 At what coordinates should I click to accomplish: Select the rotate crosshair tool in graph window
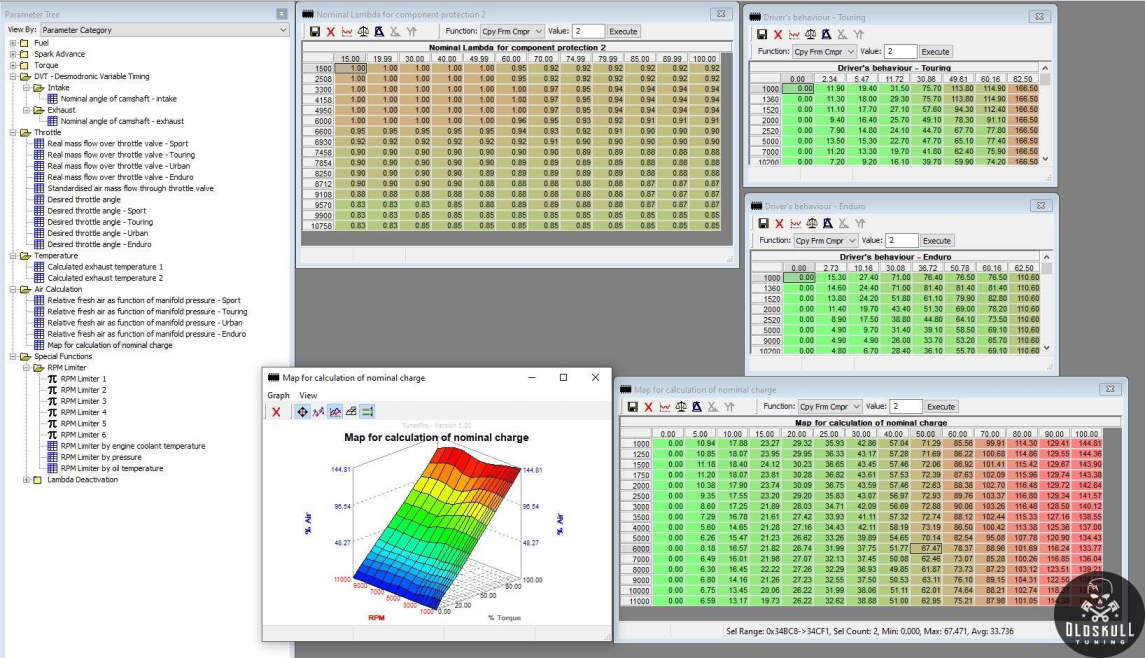[302, 412]
